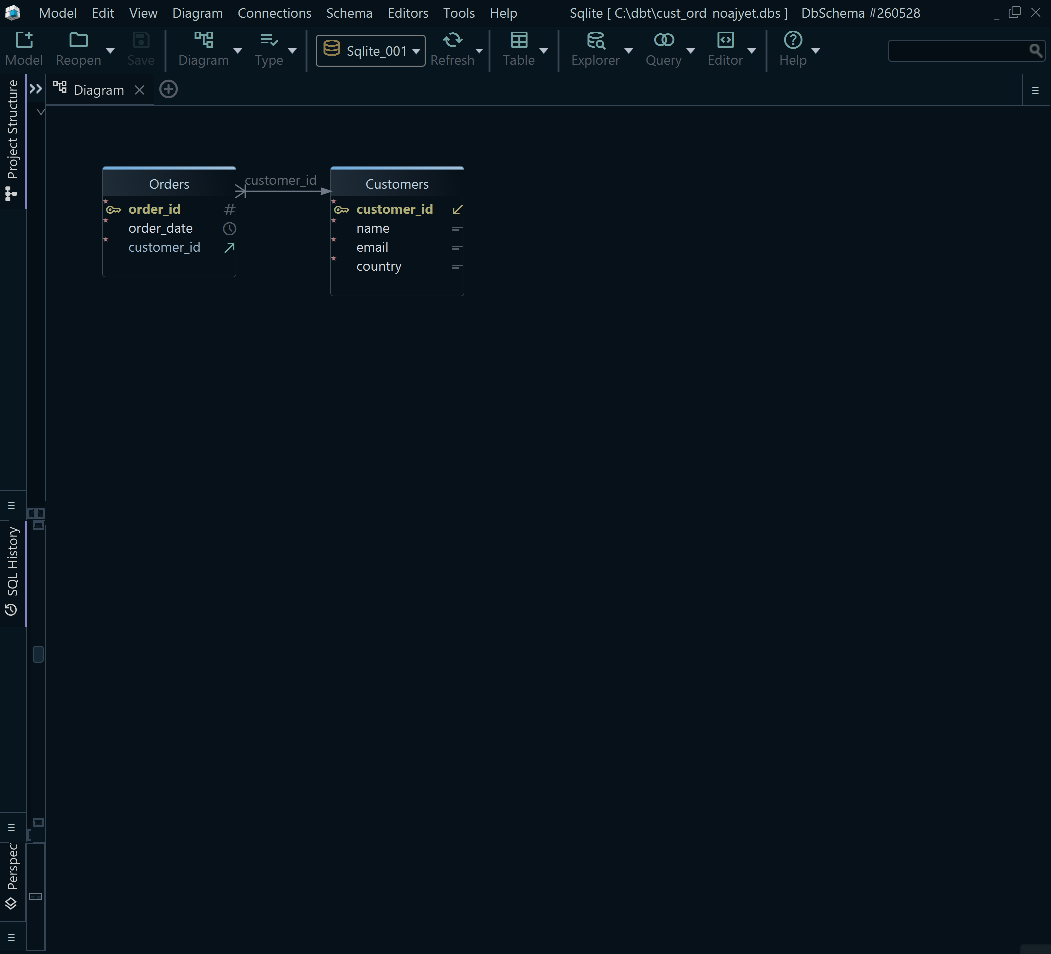Image resolution: width=1051 pixels, height=954 pixels.
Task: Expand the Type dropdown arrow
Action: (x=292, y=50)
